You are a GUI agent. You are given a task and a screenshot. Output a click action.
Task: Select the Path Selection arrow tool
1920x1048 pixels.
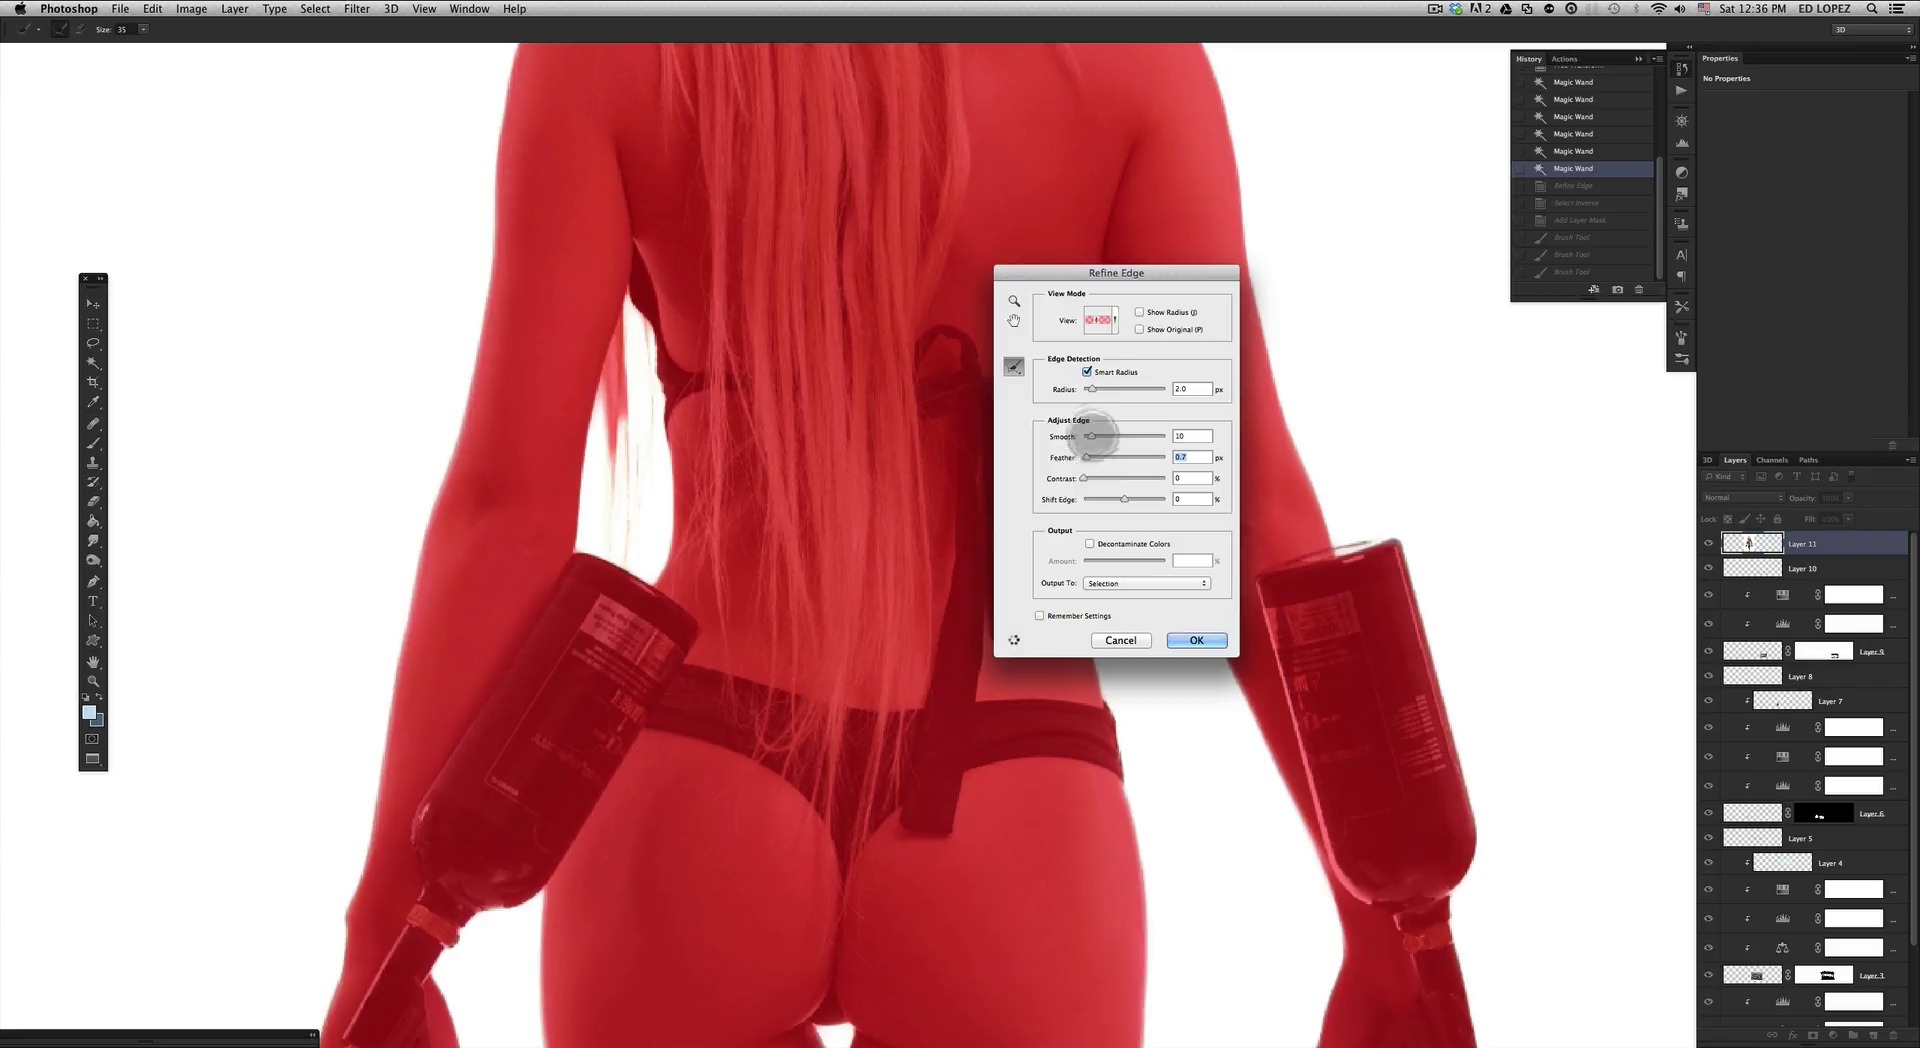click(93, 621)
